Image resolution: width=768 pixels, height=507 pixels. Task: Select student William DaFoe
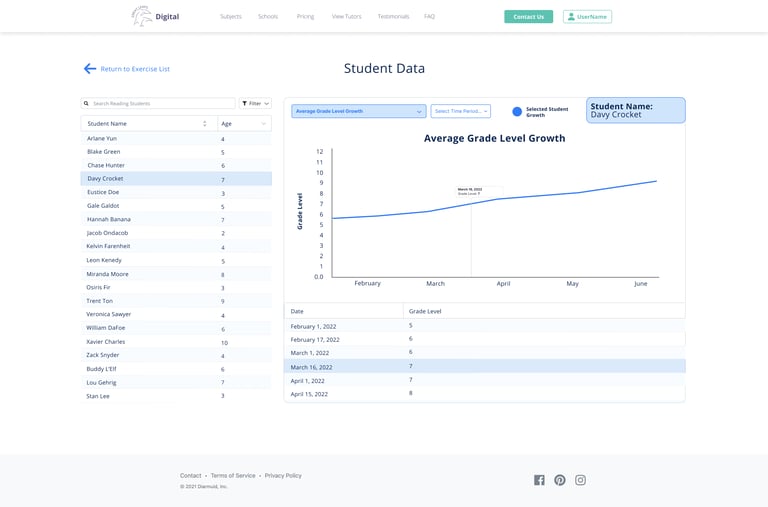coord(176,328)
